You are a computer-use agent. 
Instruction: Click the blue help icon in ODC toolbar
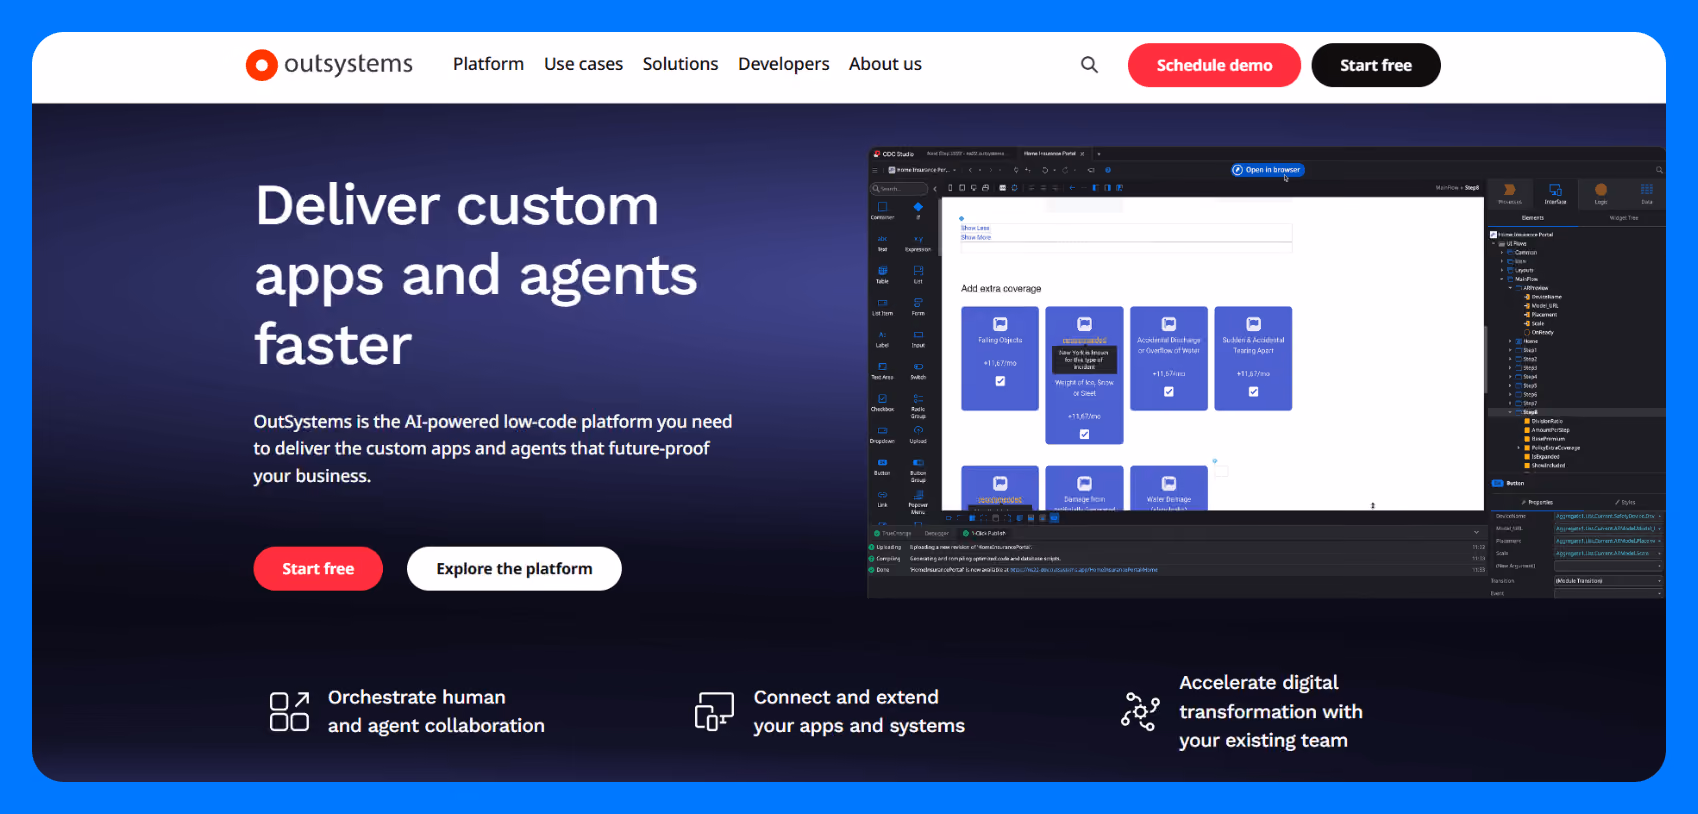click(1108, 170)
